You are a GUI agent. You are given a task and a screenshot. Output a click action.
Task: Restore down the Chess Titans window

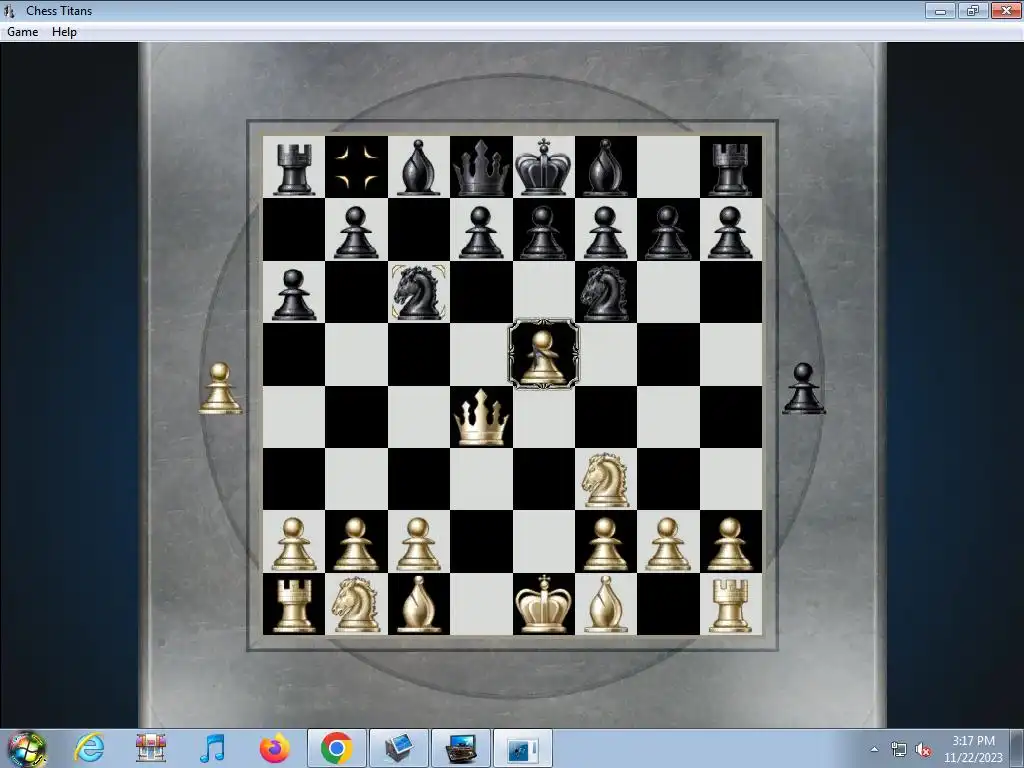(973, 10)
